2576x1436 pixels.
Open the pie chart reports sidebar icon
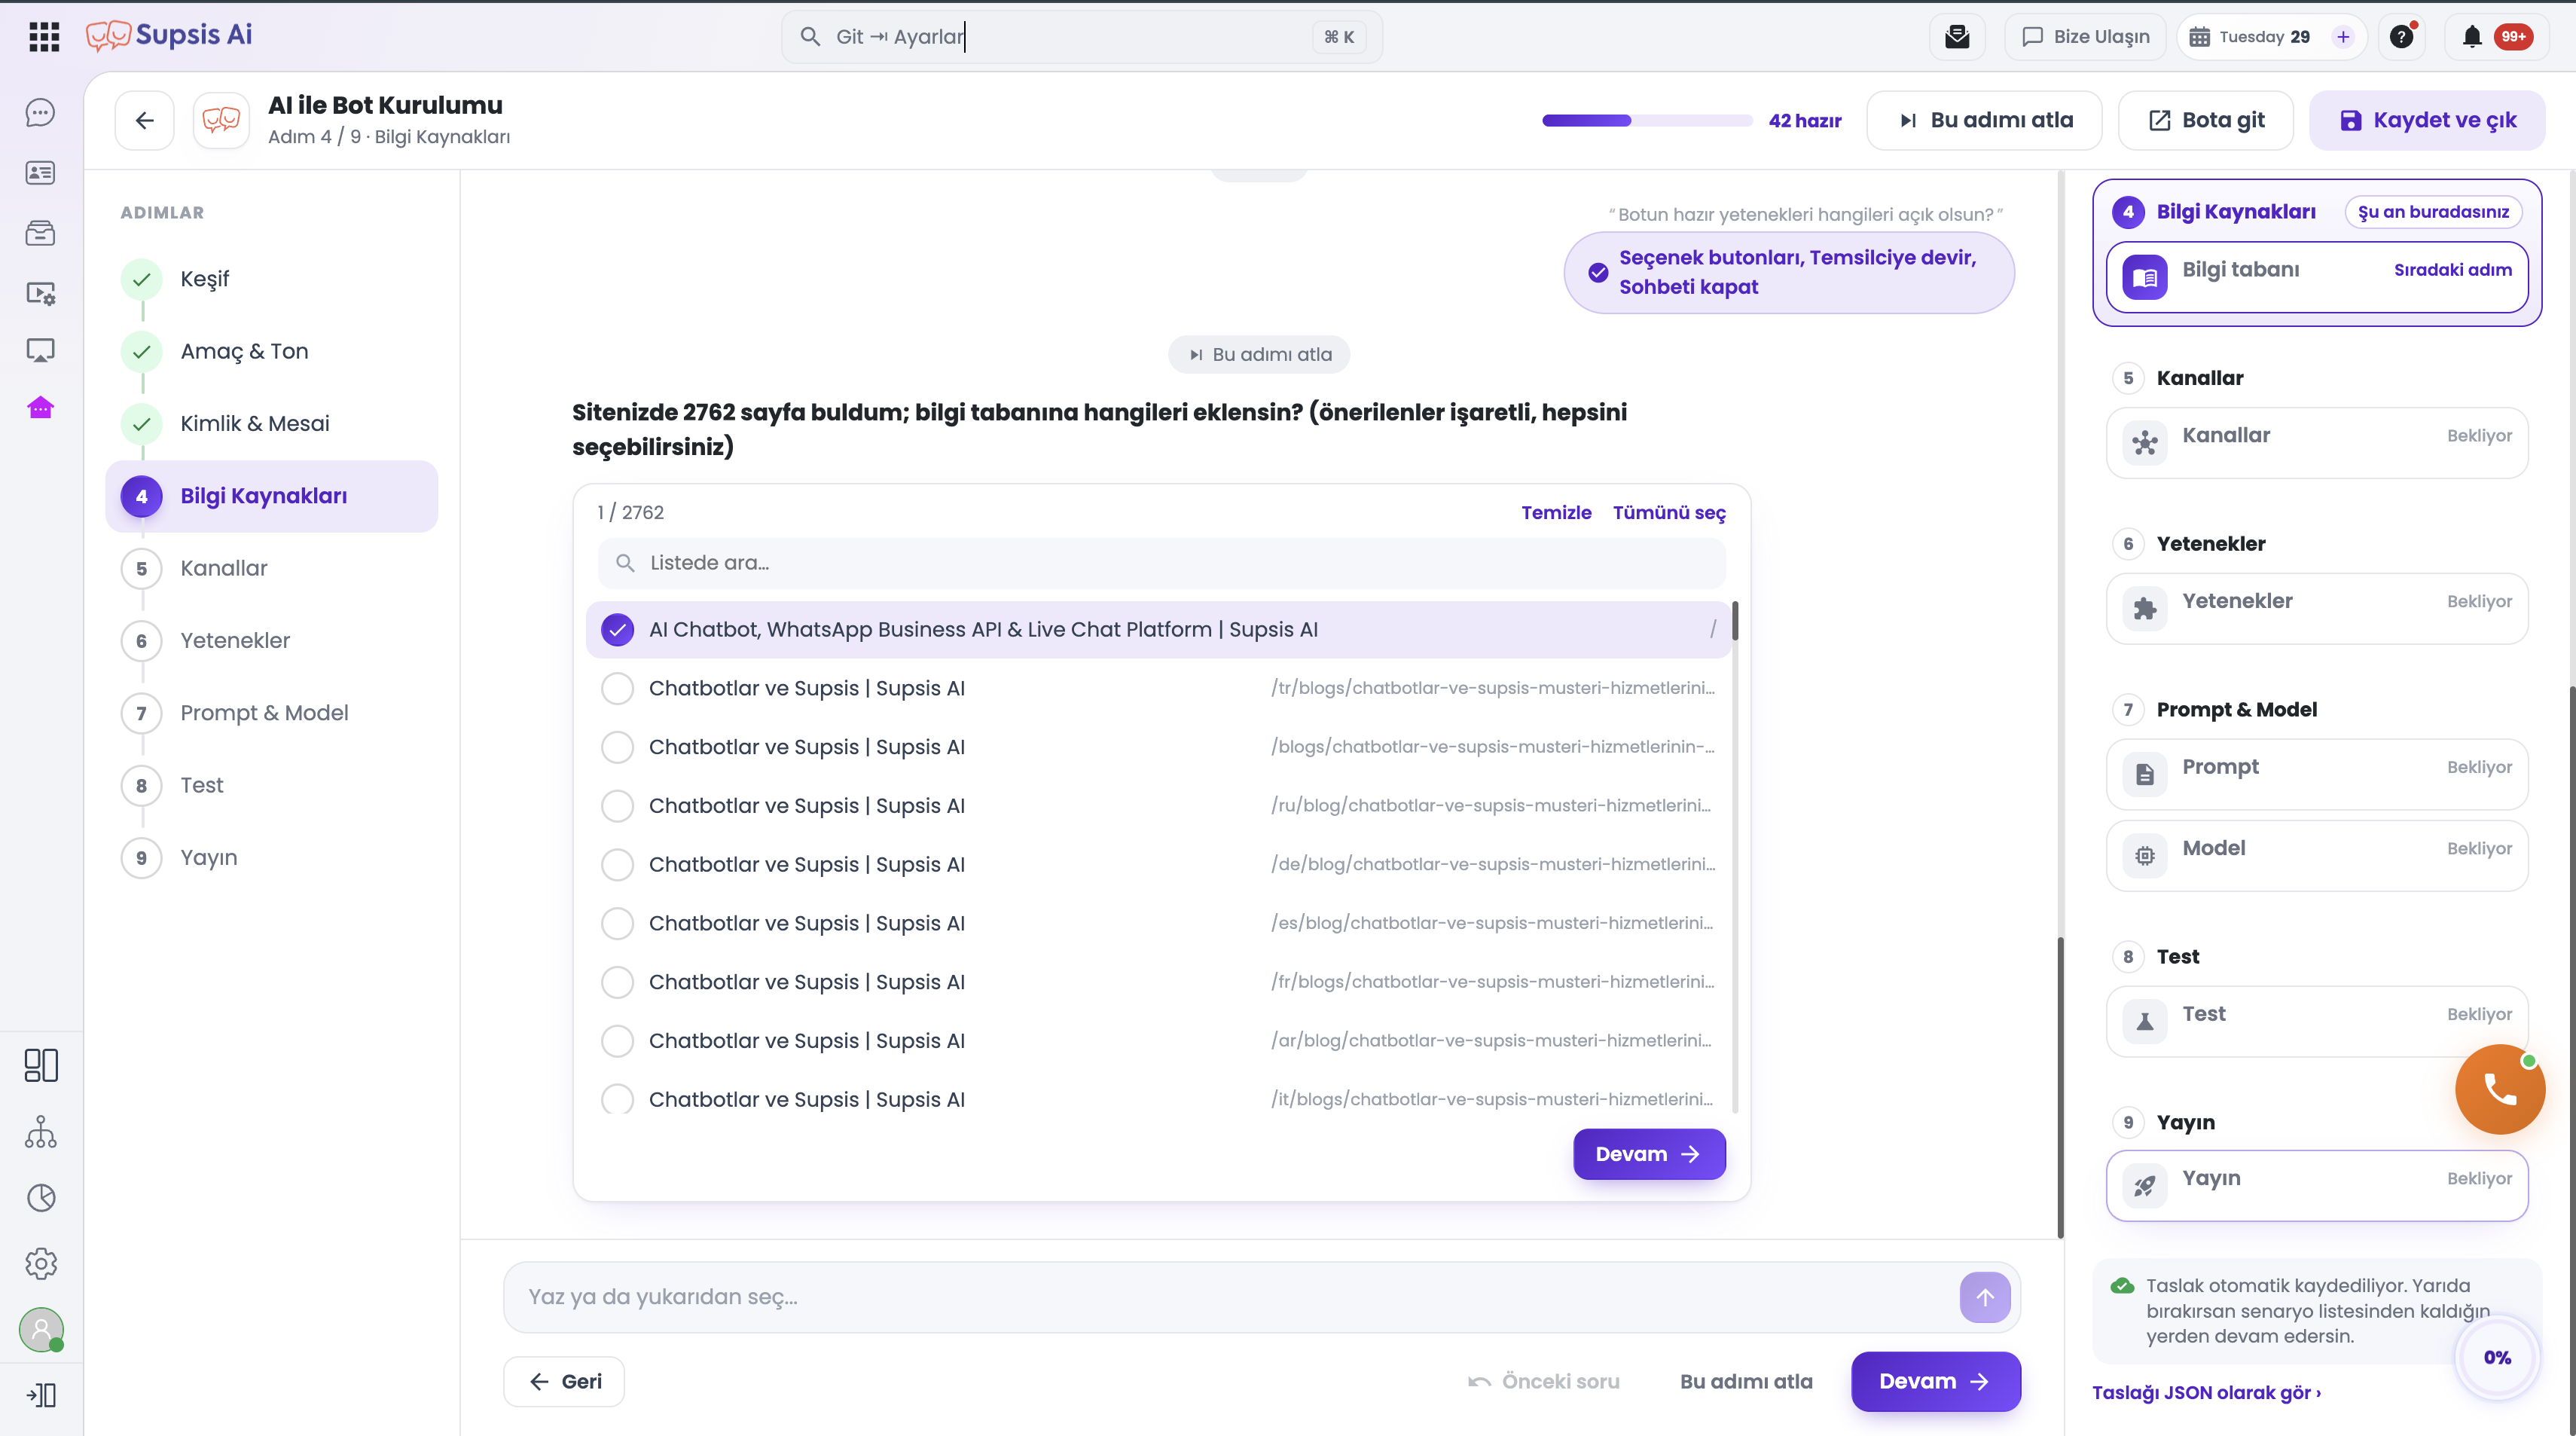tap(41, 1197)
